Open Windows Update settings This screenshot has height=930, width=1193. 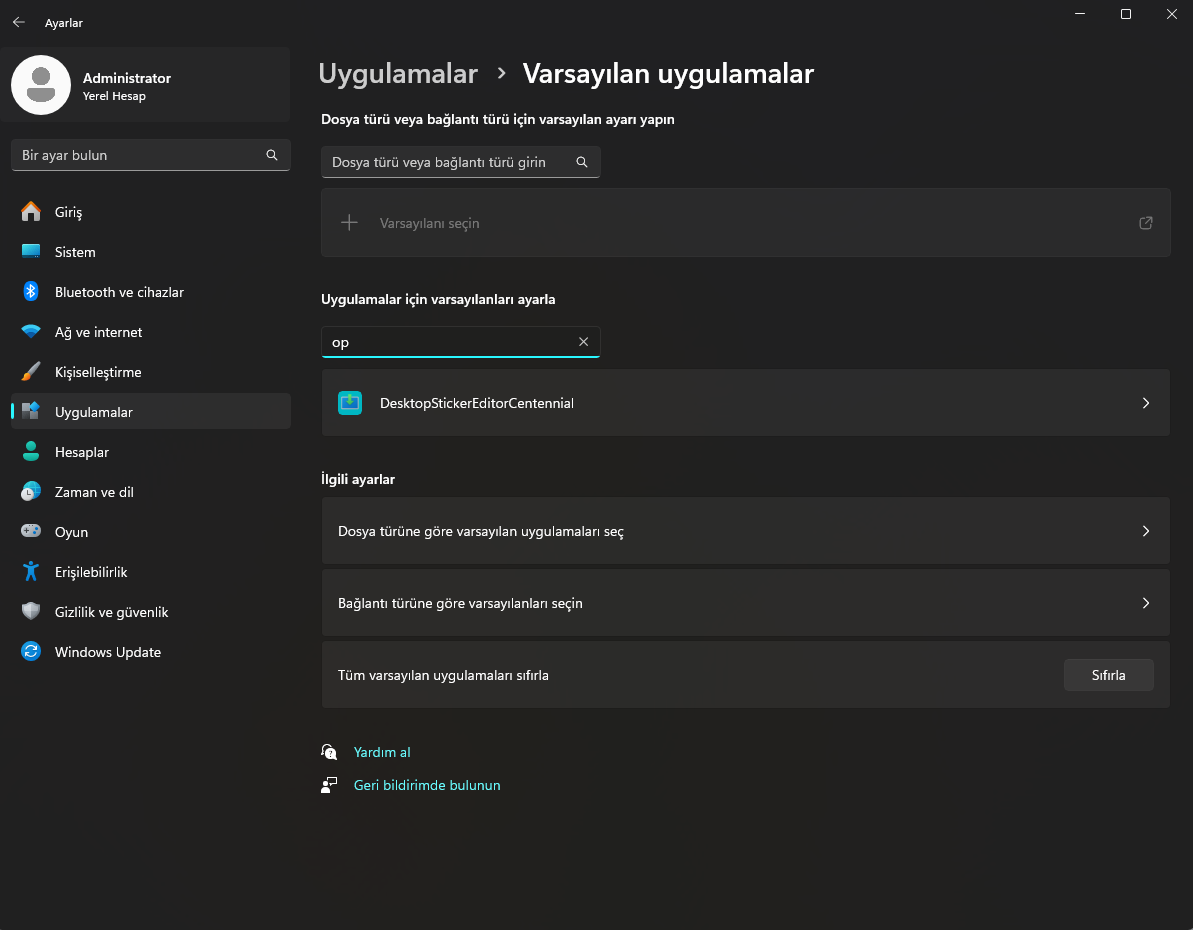click(107, 652)
